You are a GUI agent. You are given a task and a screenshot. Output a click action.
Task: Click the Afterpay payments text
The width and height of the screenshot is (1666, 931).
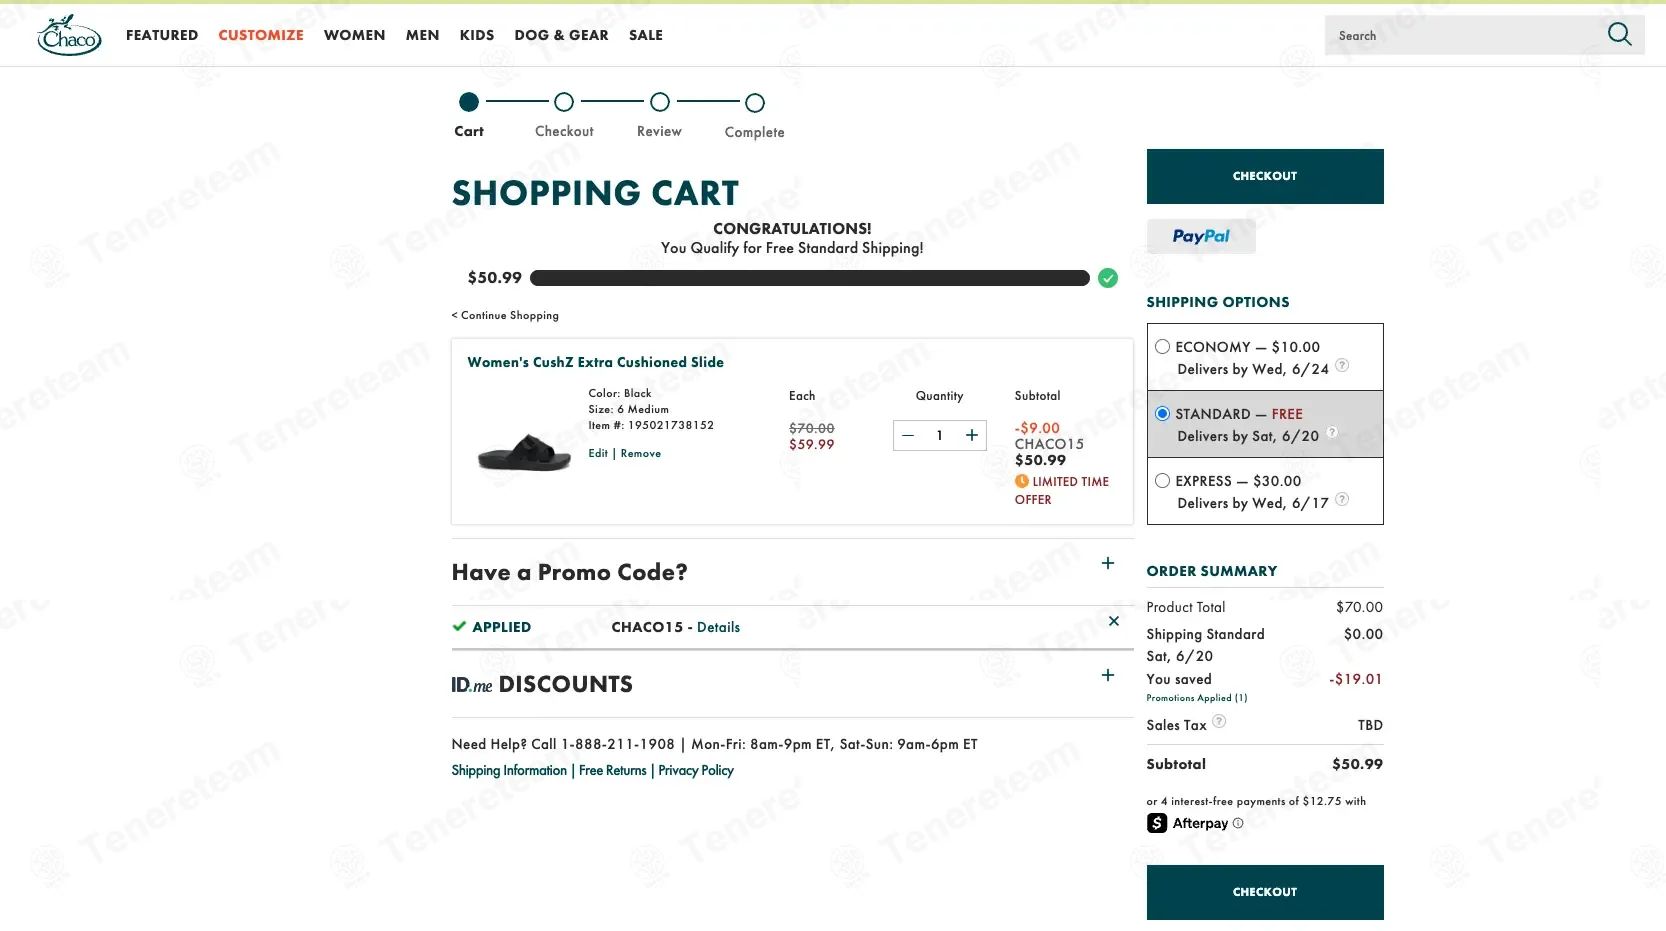point(1256,801)
